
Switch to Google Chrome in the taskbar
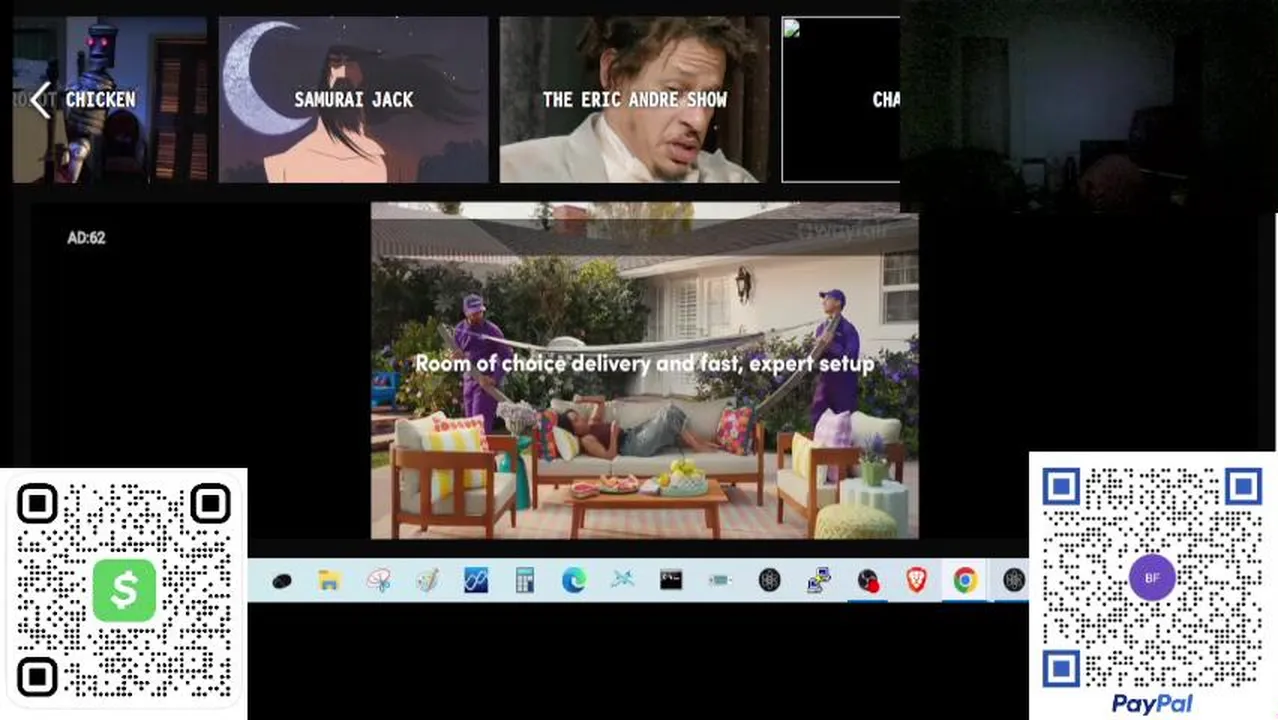[965, 580]
